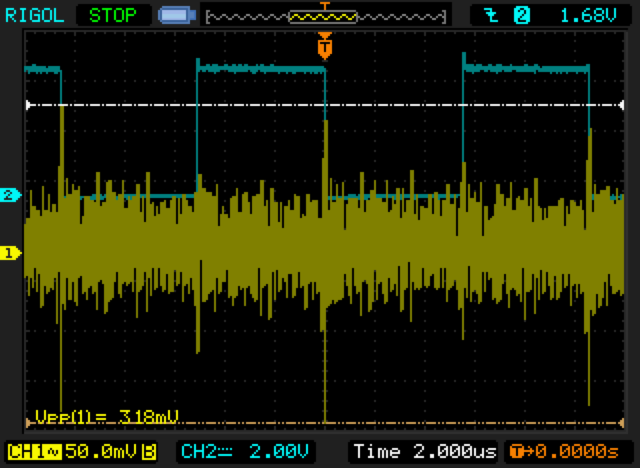Click the CH1 channel label
This screenshot has width=640, height=468.
(x=27, y=452)
